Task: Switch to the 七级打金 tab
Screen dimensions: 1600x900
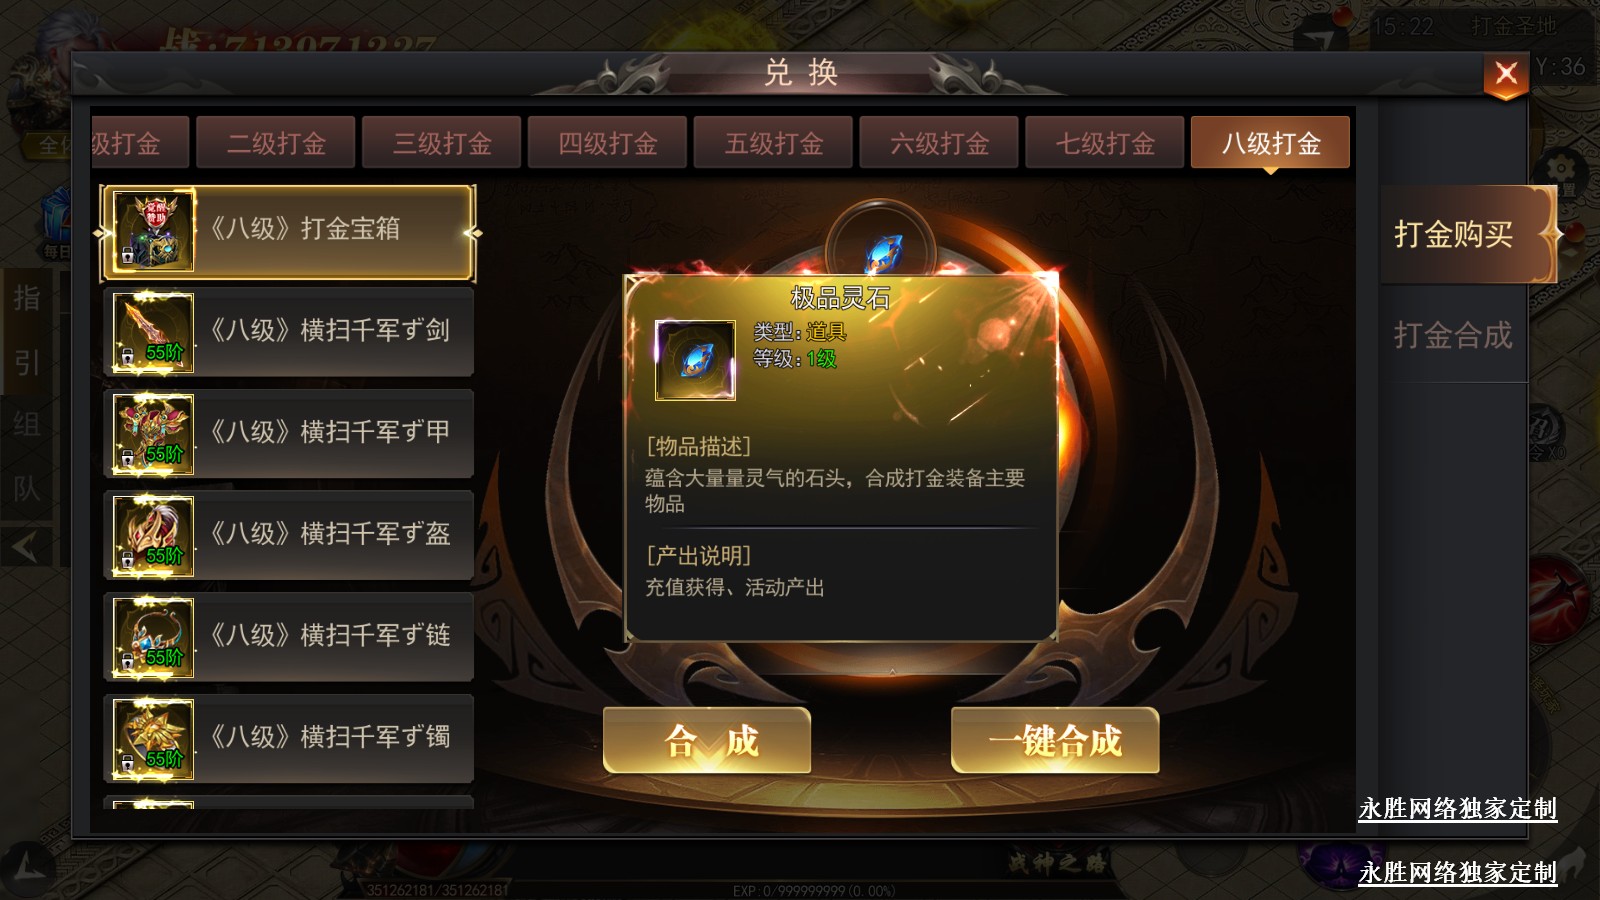Action: tap(1105, 143)
